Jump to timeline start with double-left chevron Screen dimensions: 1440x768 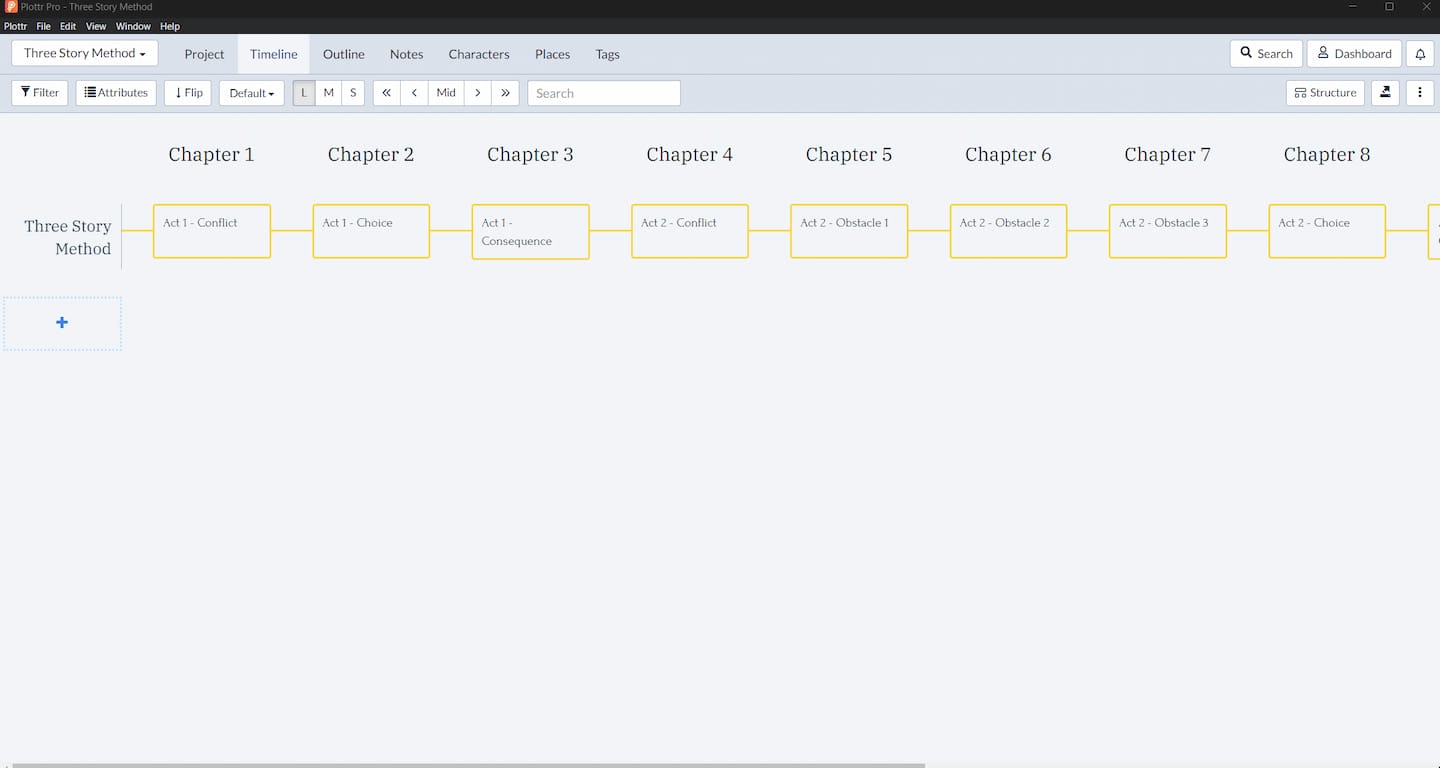(386, 92)
